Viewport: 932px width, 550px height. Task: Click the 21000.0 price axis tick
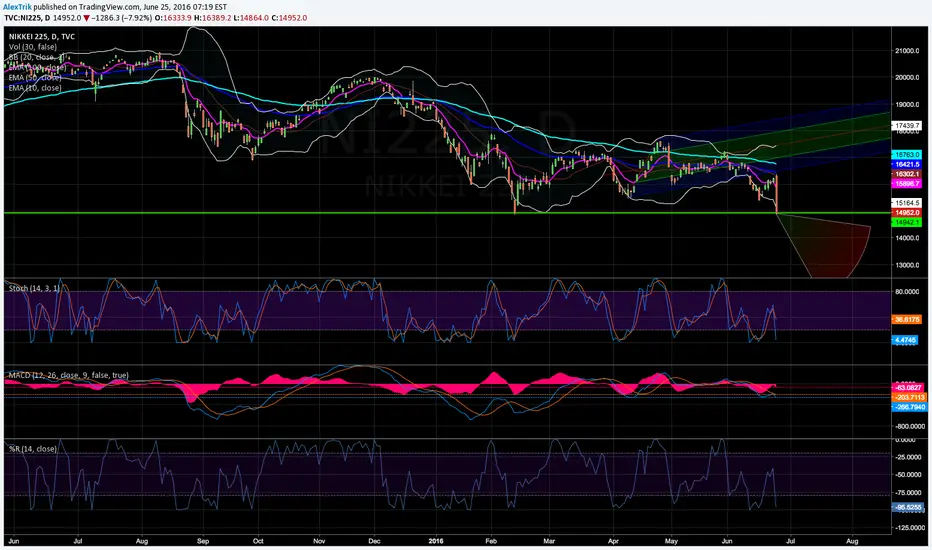[907, 51]
